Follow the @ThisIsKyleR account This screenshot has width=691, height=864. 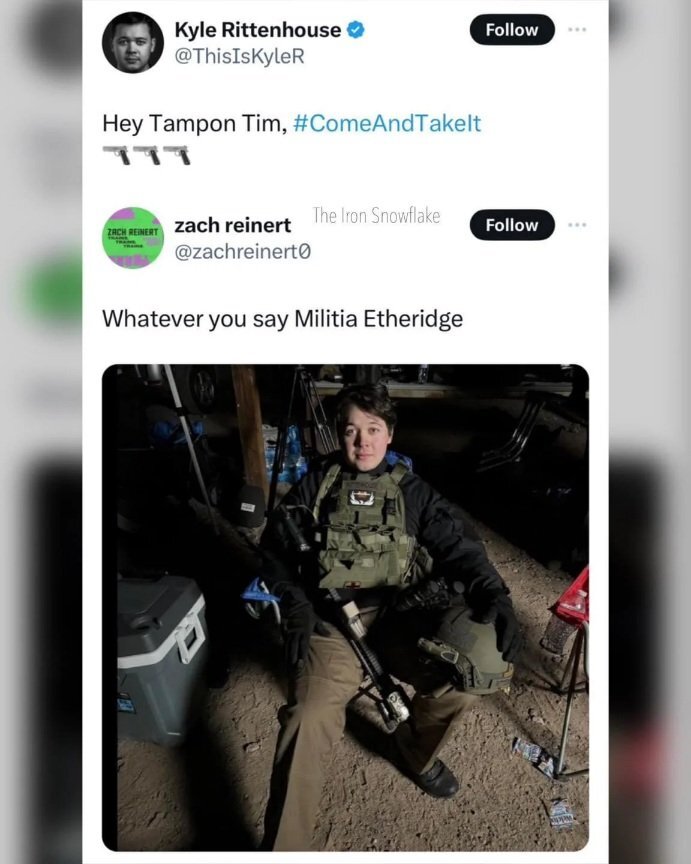coord(512,30)
